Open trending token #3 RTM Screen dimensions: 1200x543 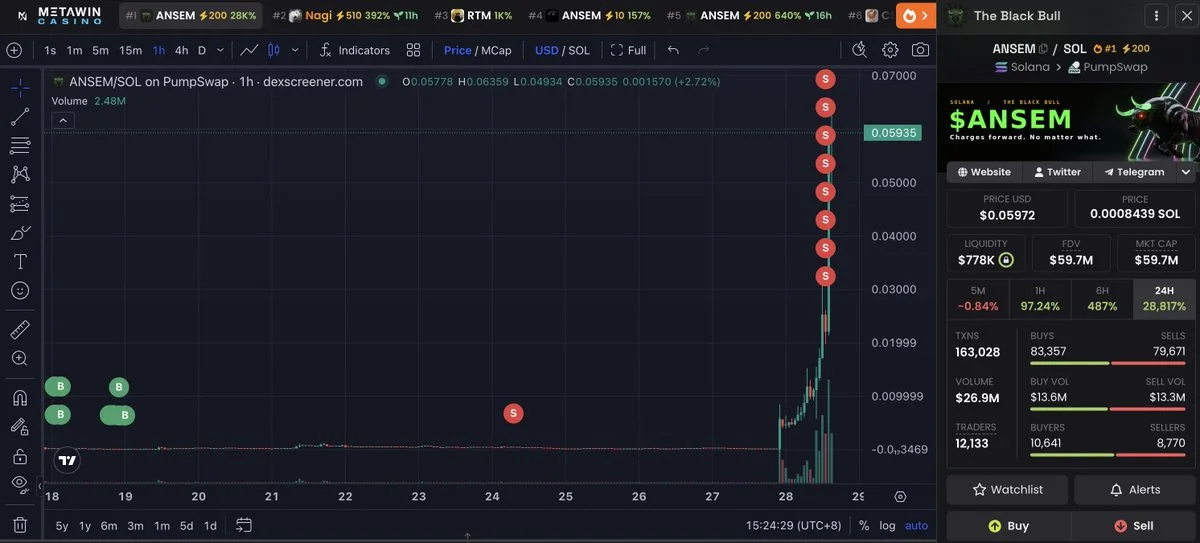475,15
